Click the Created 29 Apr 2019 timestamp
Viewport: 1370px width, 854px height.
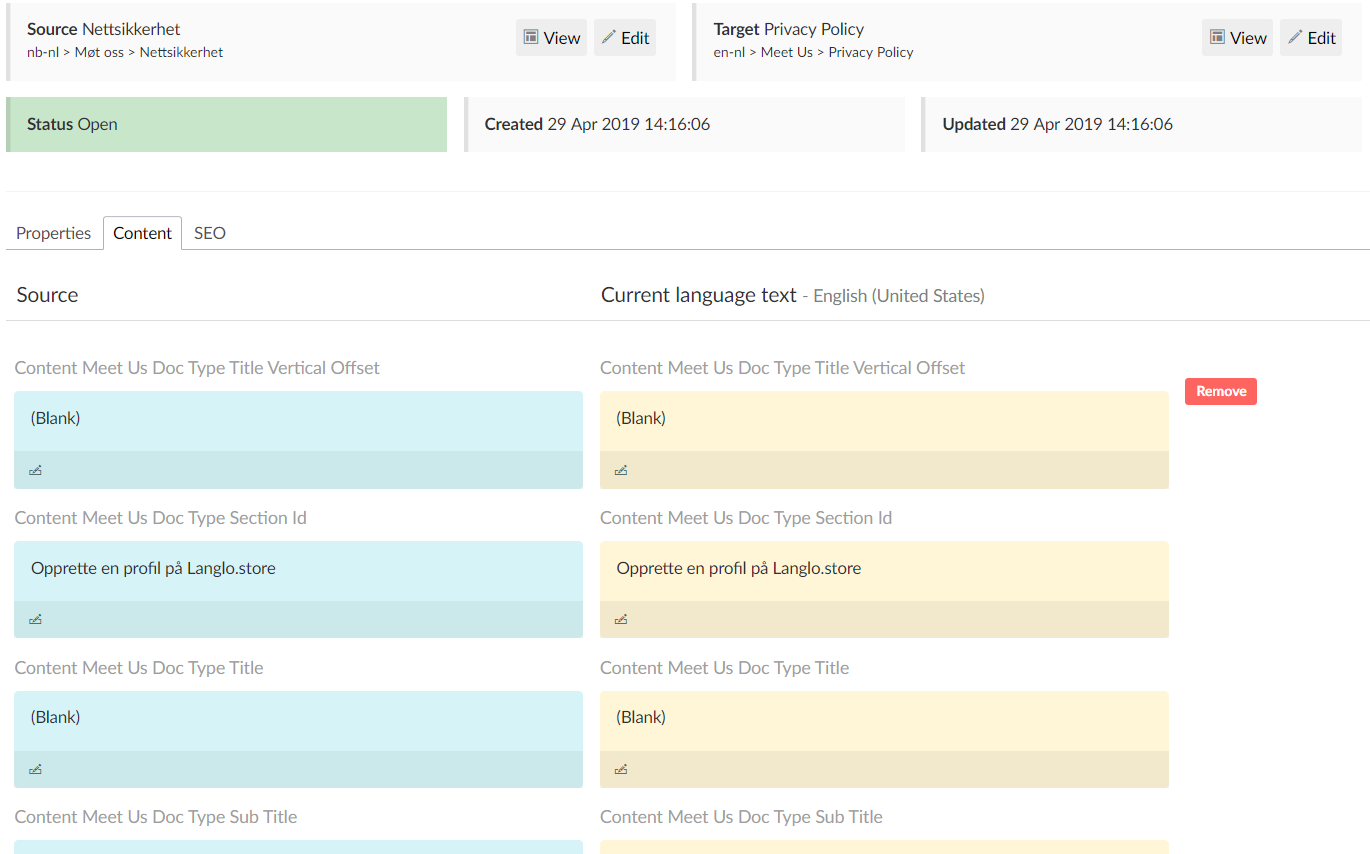point(597,124)
